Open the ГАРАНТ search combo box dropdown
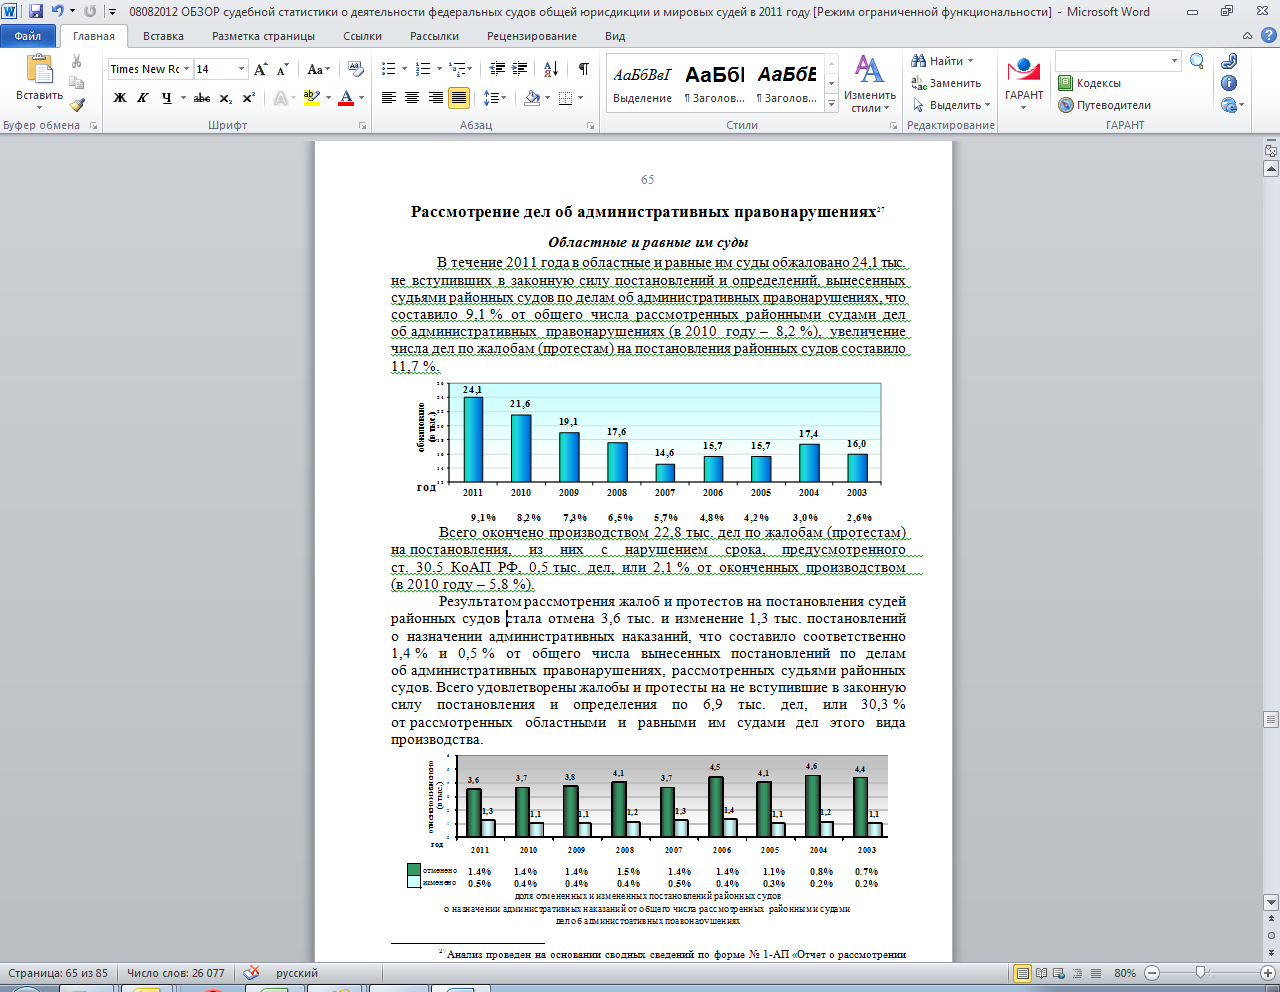1280x992 pixels. click(1175, 62)
